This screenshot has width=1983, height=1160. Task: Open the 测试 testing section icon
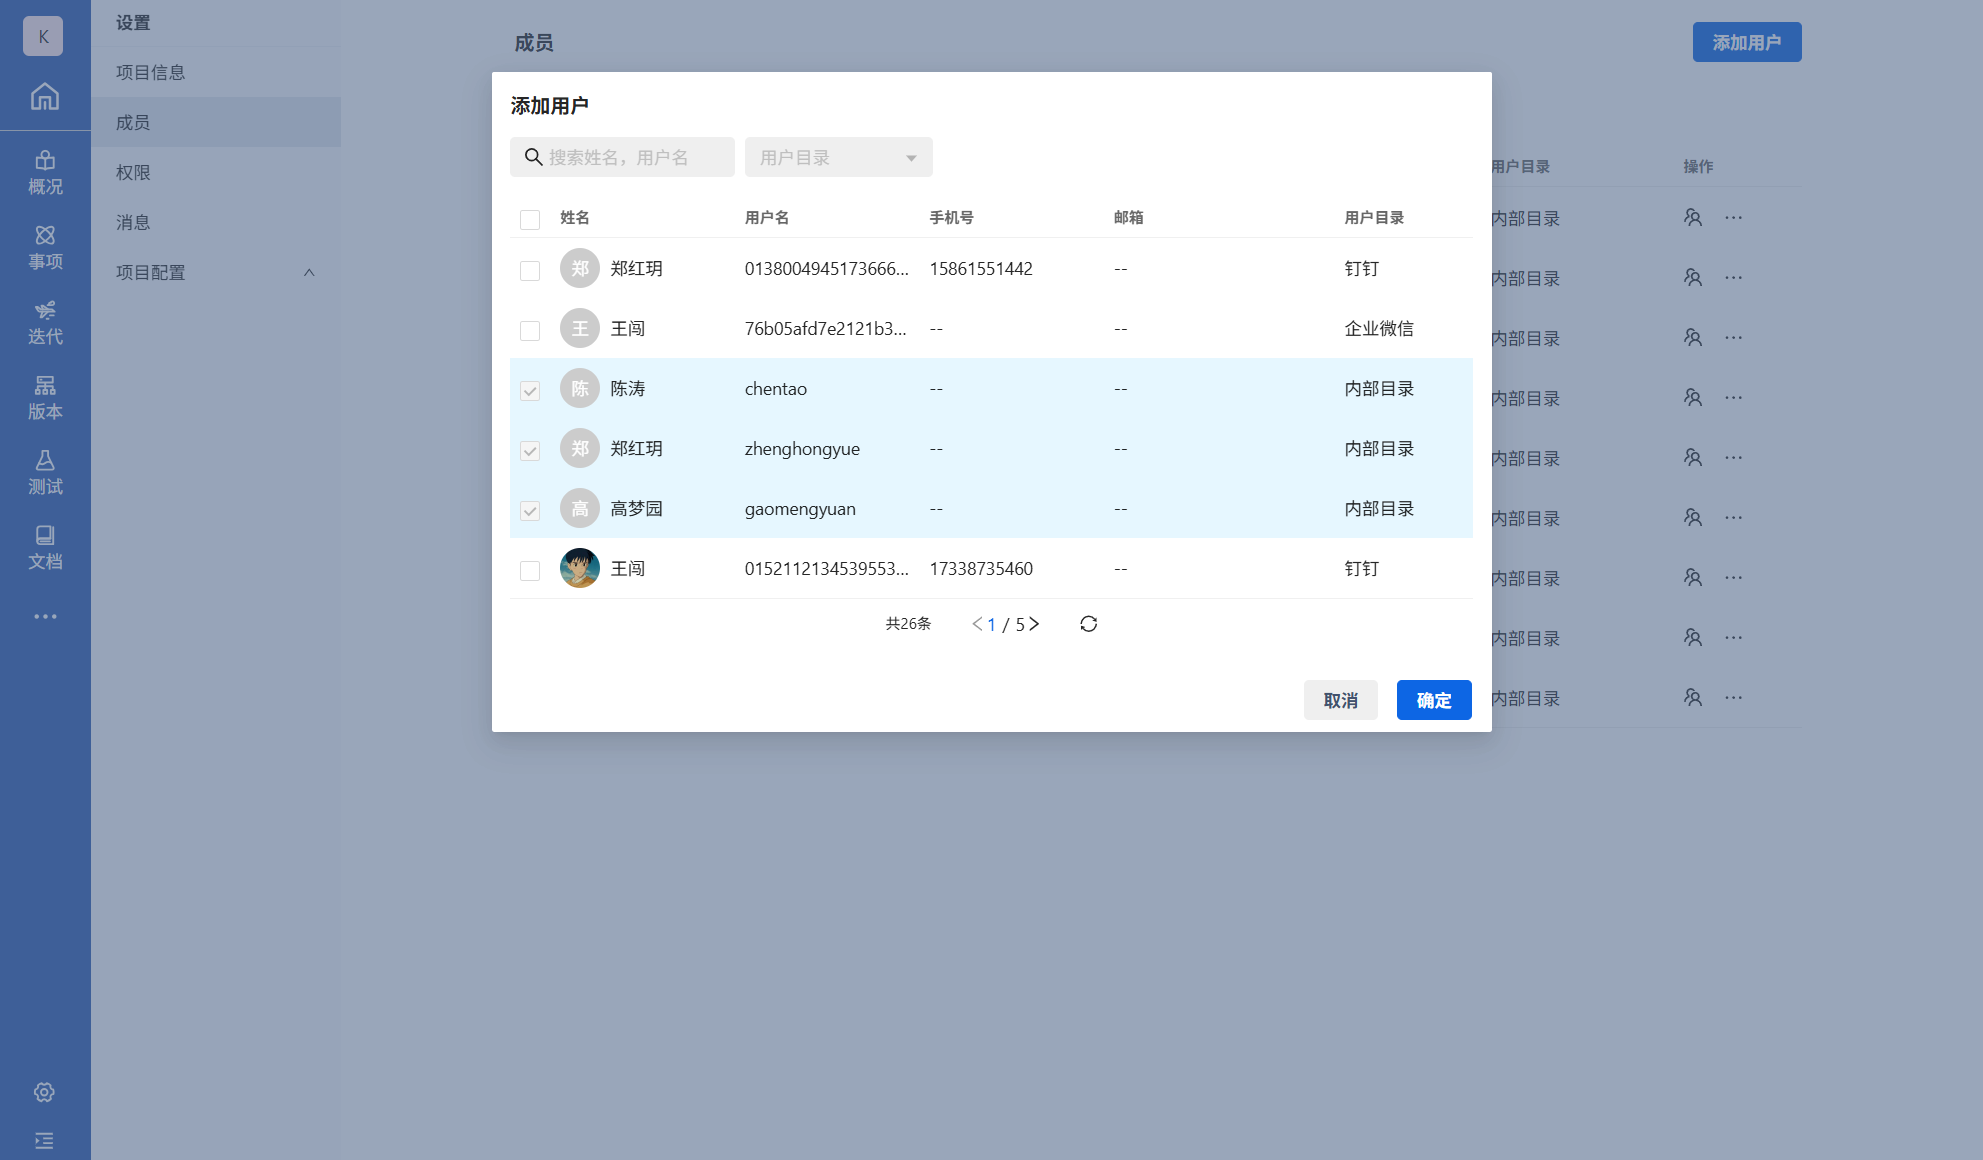tap(45, 472)
